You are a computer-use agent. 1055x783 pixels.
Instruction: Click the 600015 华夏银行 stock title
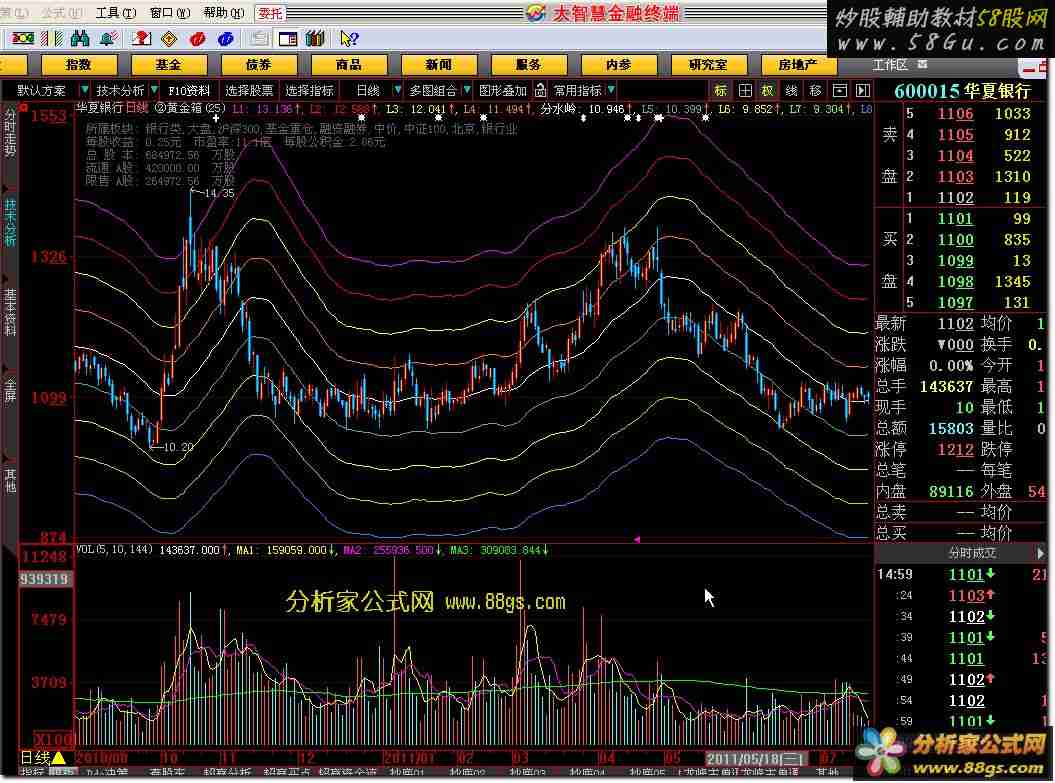tap(962, 91)
